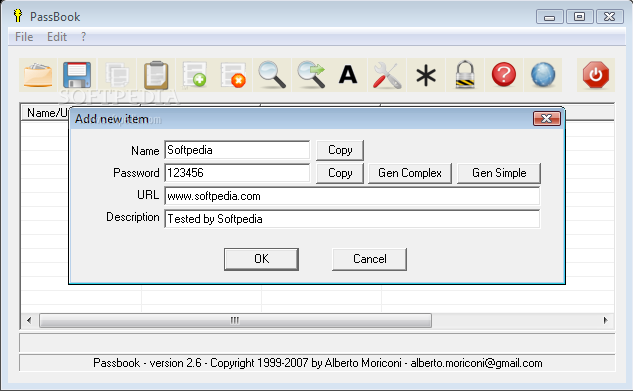This screenshot has height=391, width=633.
Task: Click the Description field Tested by Softpedia
Action: 352,219
